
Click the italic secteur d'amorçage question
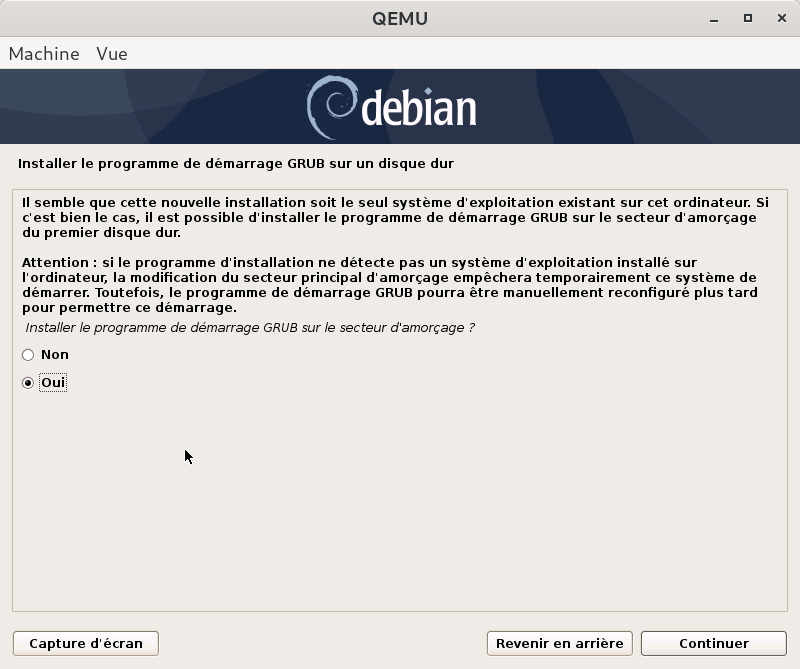(x=249, y=328)
